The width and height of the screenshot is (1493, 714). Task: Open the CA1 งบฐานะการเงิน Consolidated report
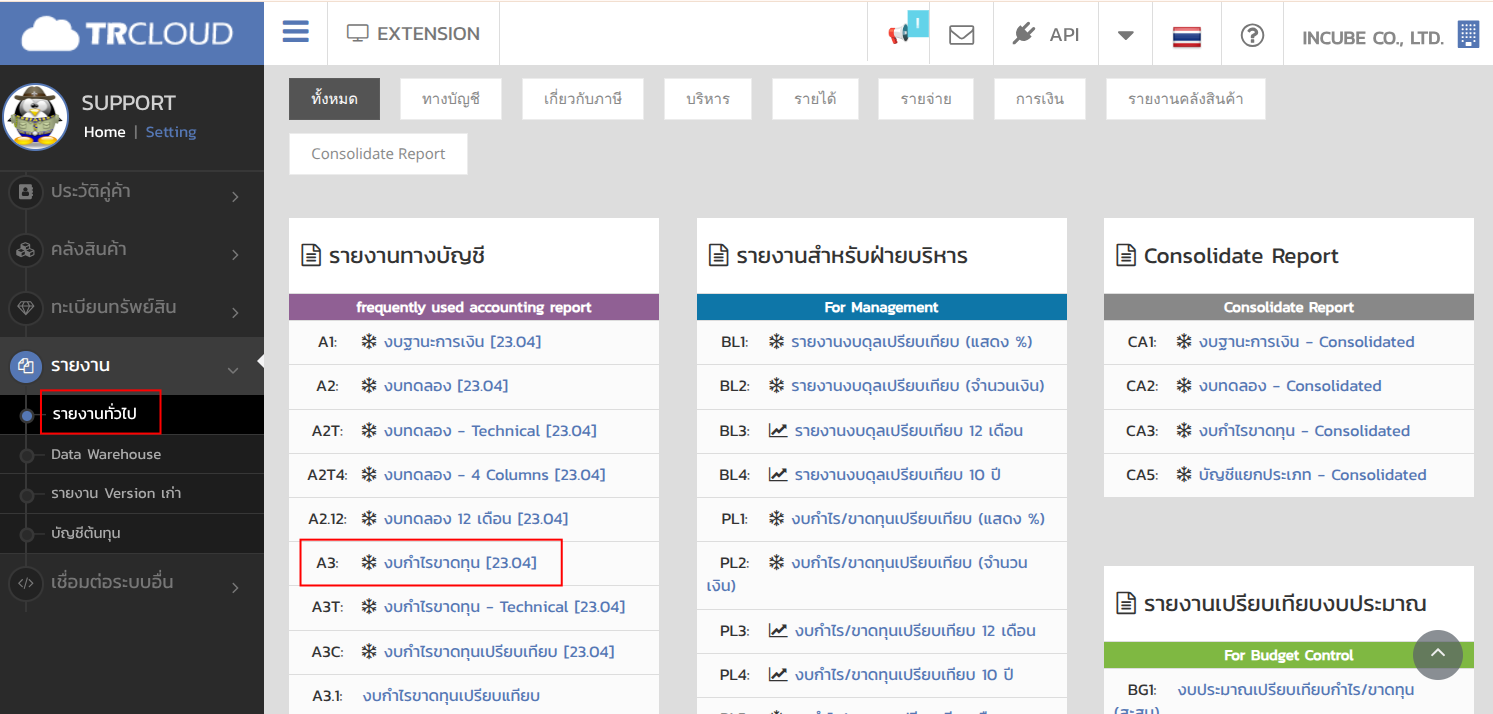point(1306,342)
